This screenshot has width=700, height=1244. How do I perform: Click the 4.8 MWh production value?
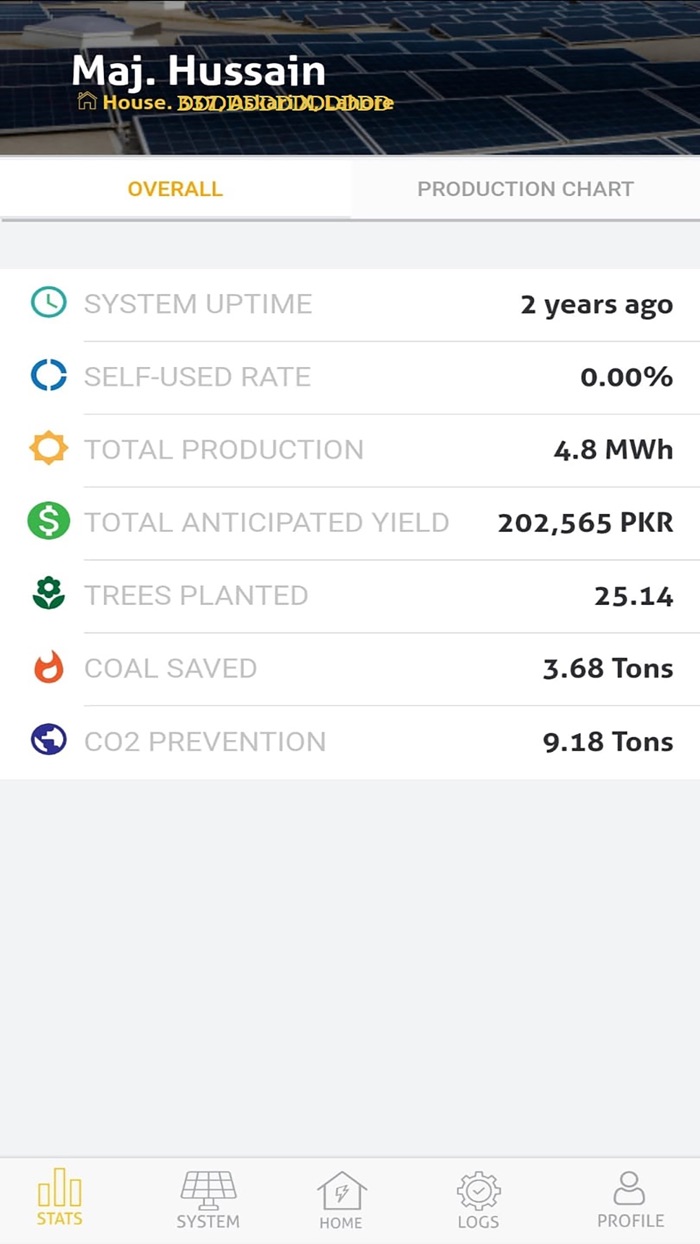tap(614, 449)
